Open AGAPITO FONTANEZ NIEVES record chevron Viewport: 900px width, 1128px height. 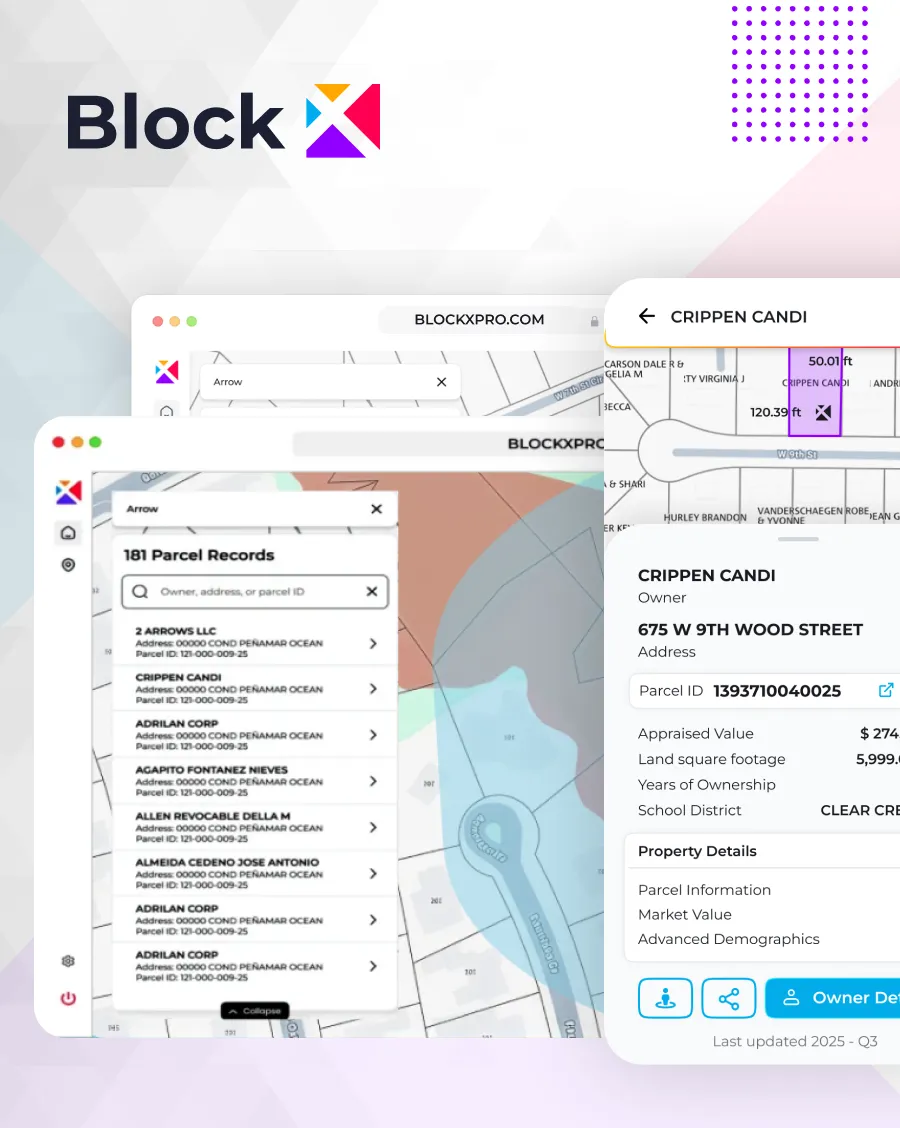[373, 781]
